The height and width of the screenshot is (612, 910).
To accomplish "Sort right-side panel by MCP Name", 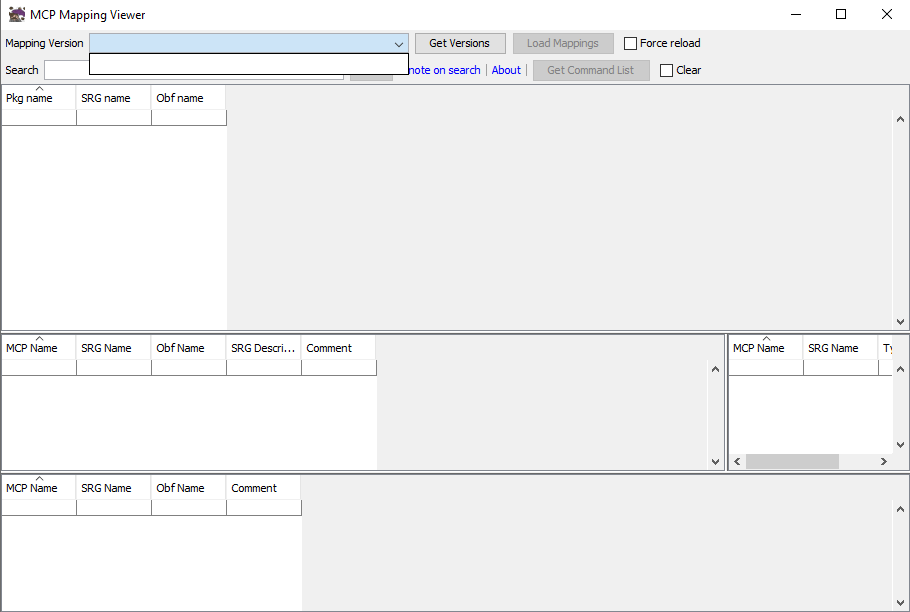I will pyautogui.click(x=765, y=348).
